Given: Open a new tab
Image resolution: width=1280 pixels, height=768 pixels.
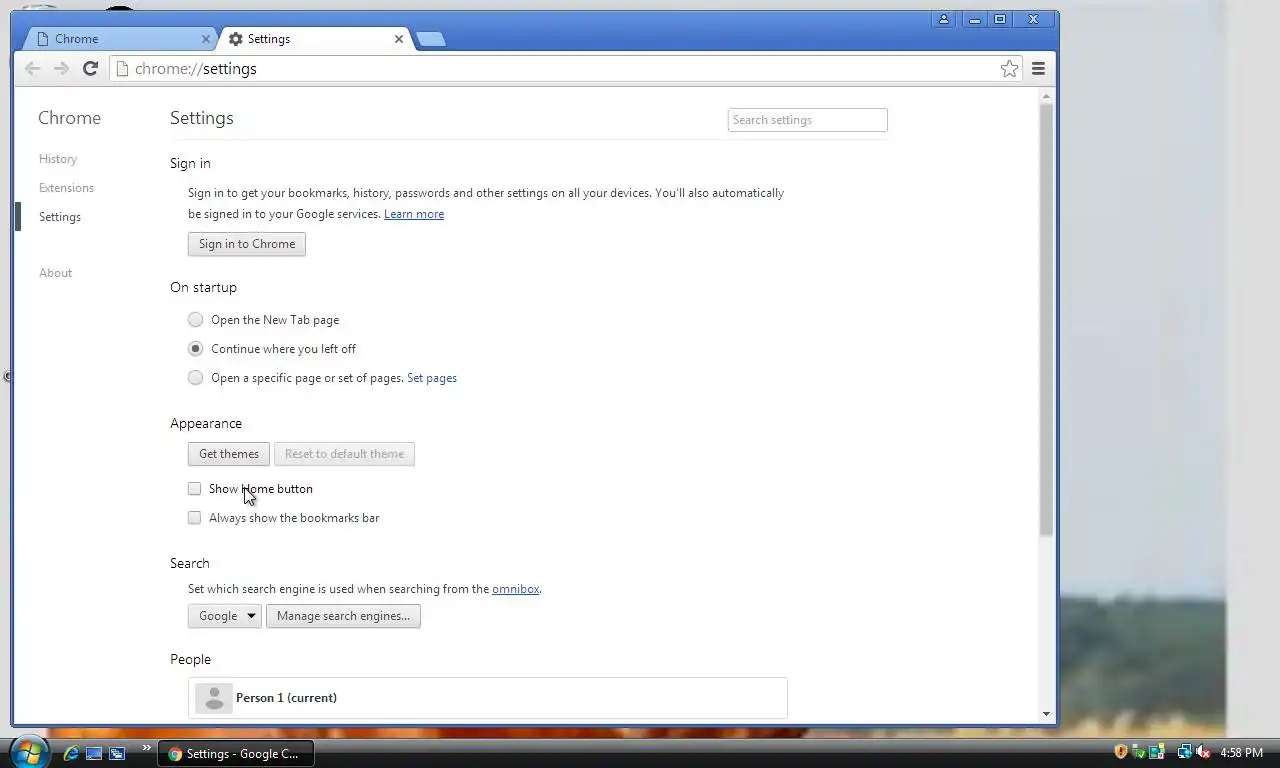Looking at the screenshot, I should [431, 39].
